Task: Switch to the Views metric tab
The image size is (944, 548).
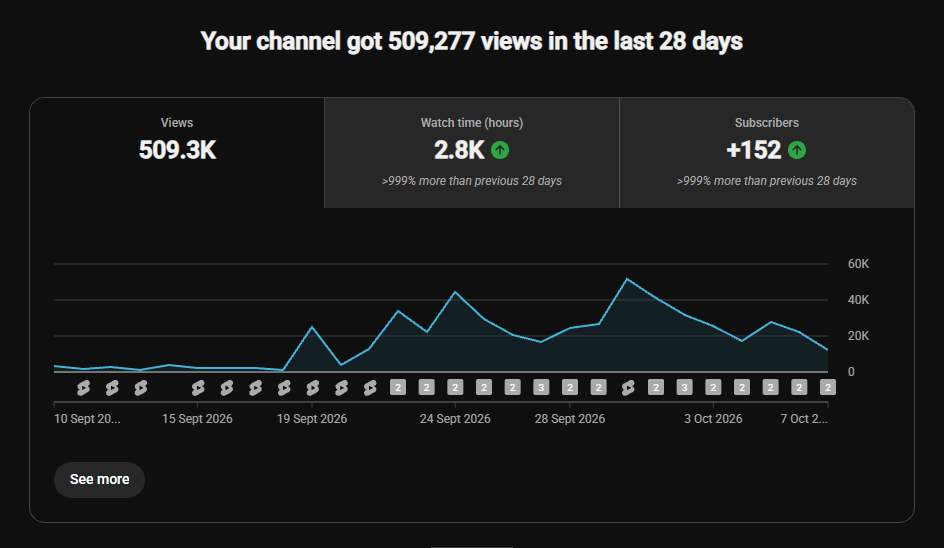Action: point(177,153)
